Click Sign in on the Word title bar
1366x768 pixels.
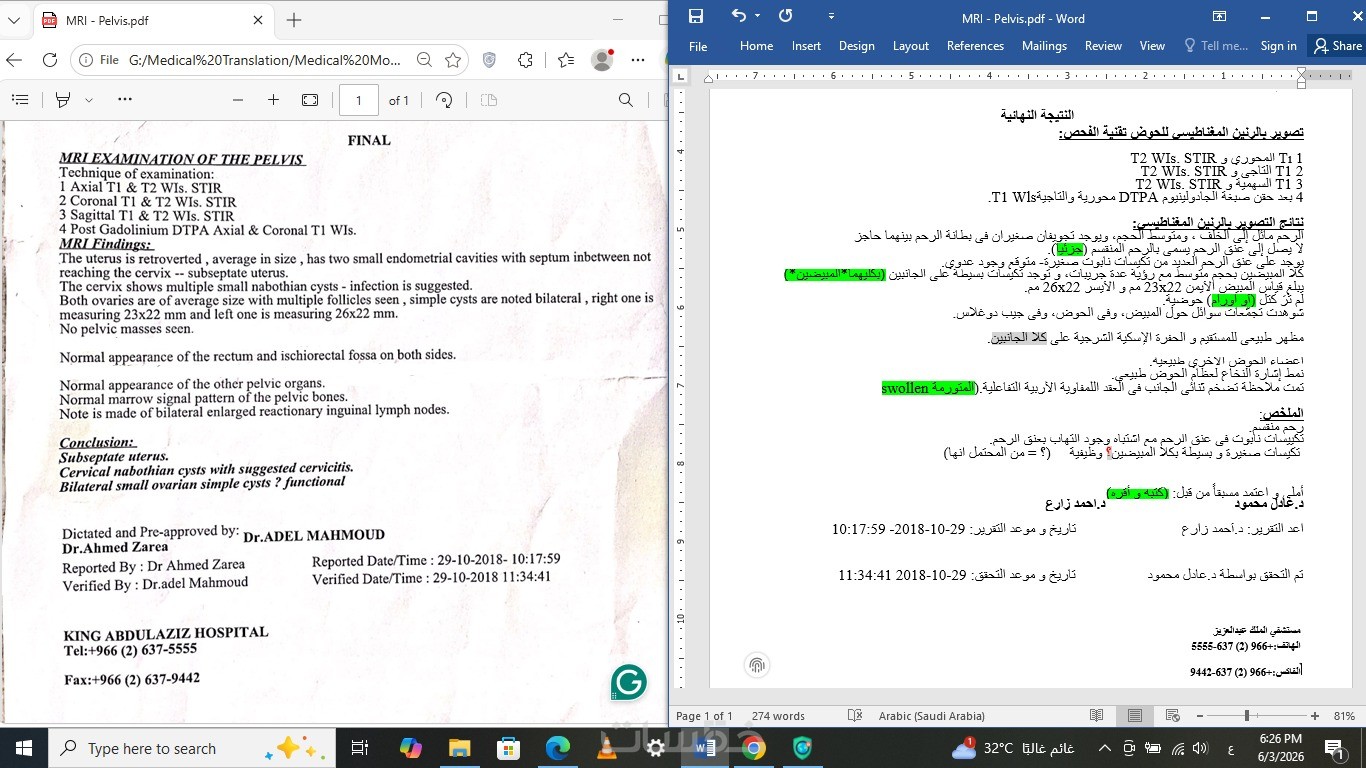coord(1278,46)
